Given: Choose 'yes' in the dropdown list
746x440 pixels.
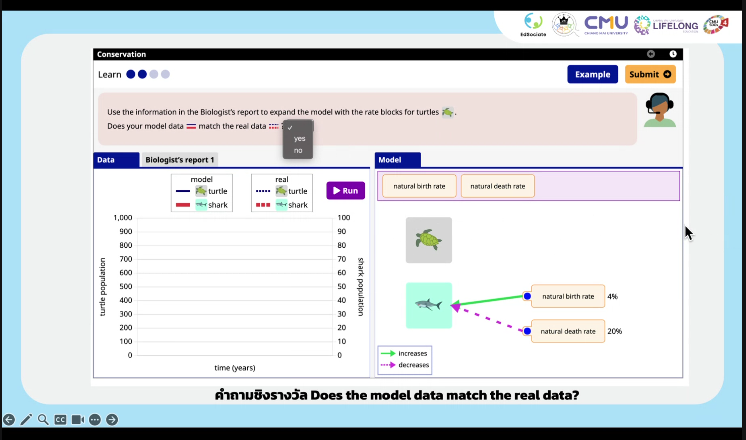Looking at the screenshot, I should (x=300, y=139).
